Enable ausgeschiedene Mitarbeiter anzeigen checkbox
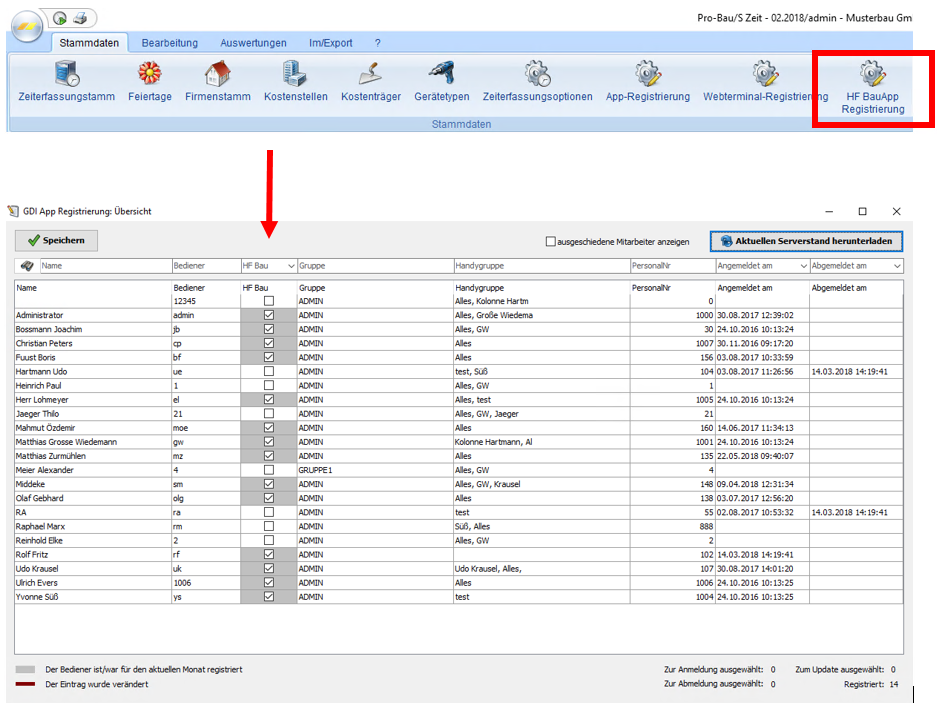940x703 pixels. click(551, 241)
